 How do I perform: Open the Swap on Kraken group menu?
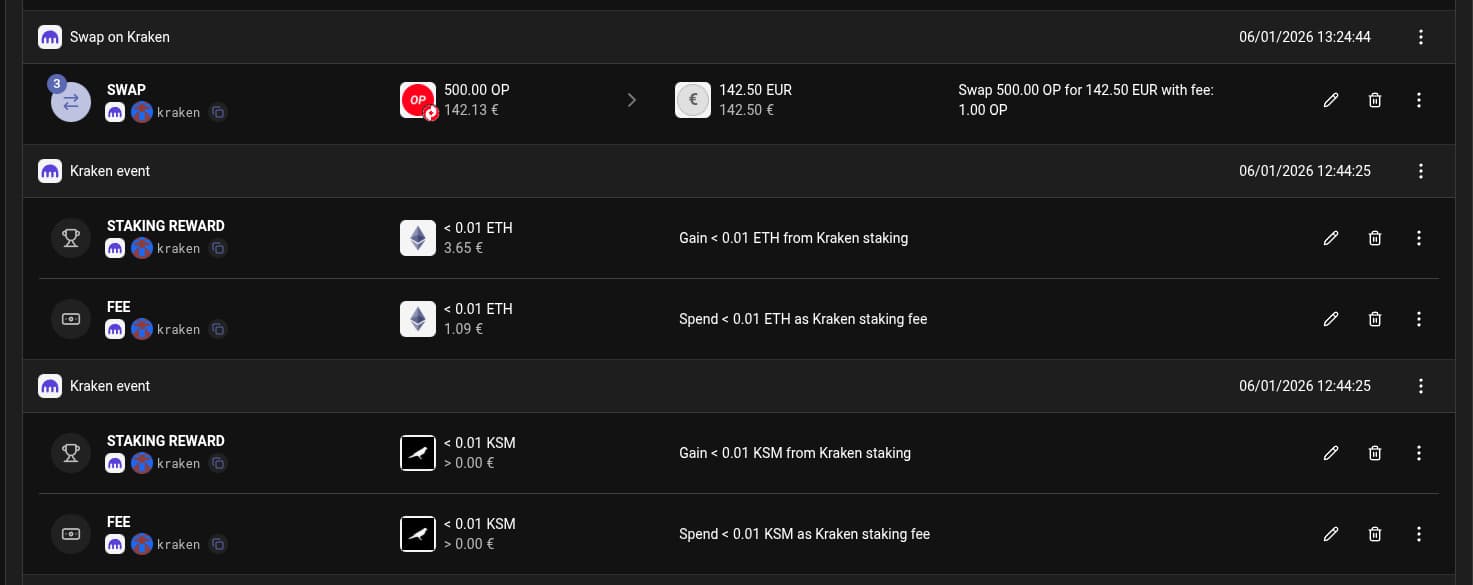pos(1421,37)
